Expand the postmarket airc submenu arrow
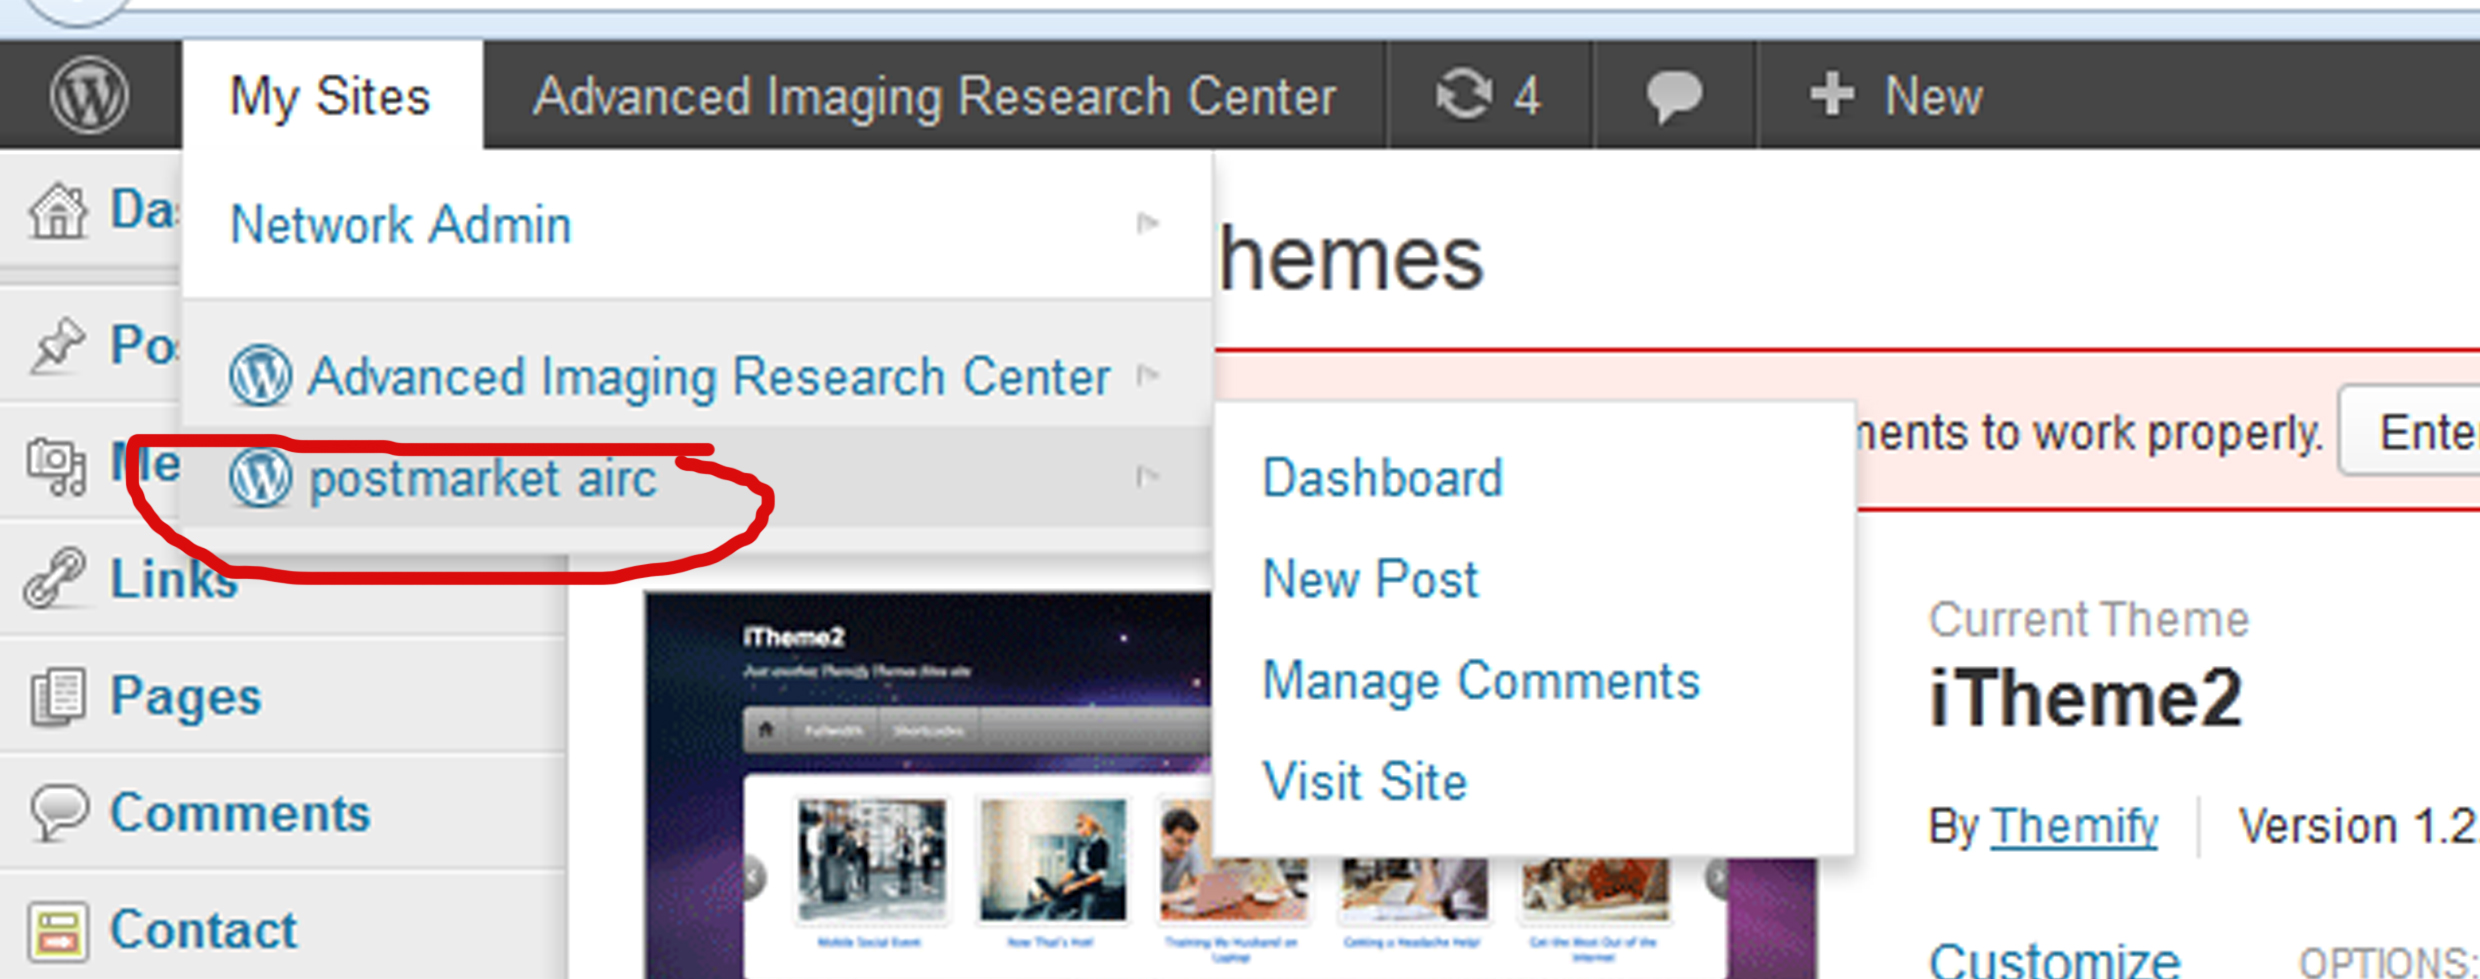The height and width of the screenshot is (979, 2480). click(1148, 477)
